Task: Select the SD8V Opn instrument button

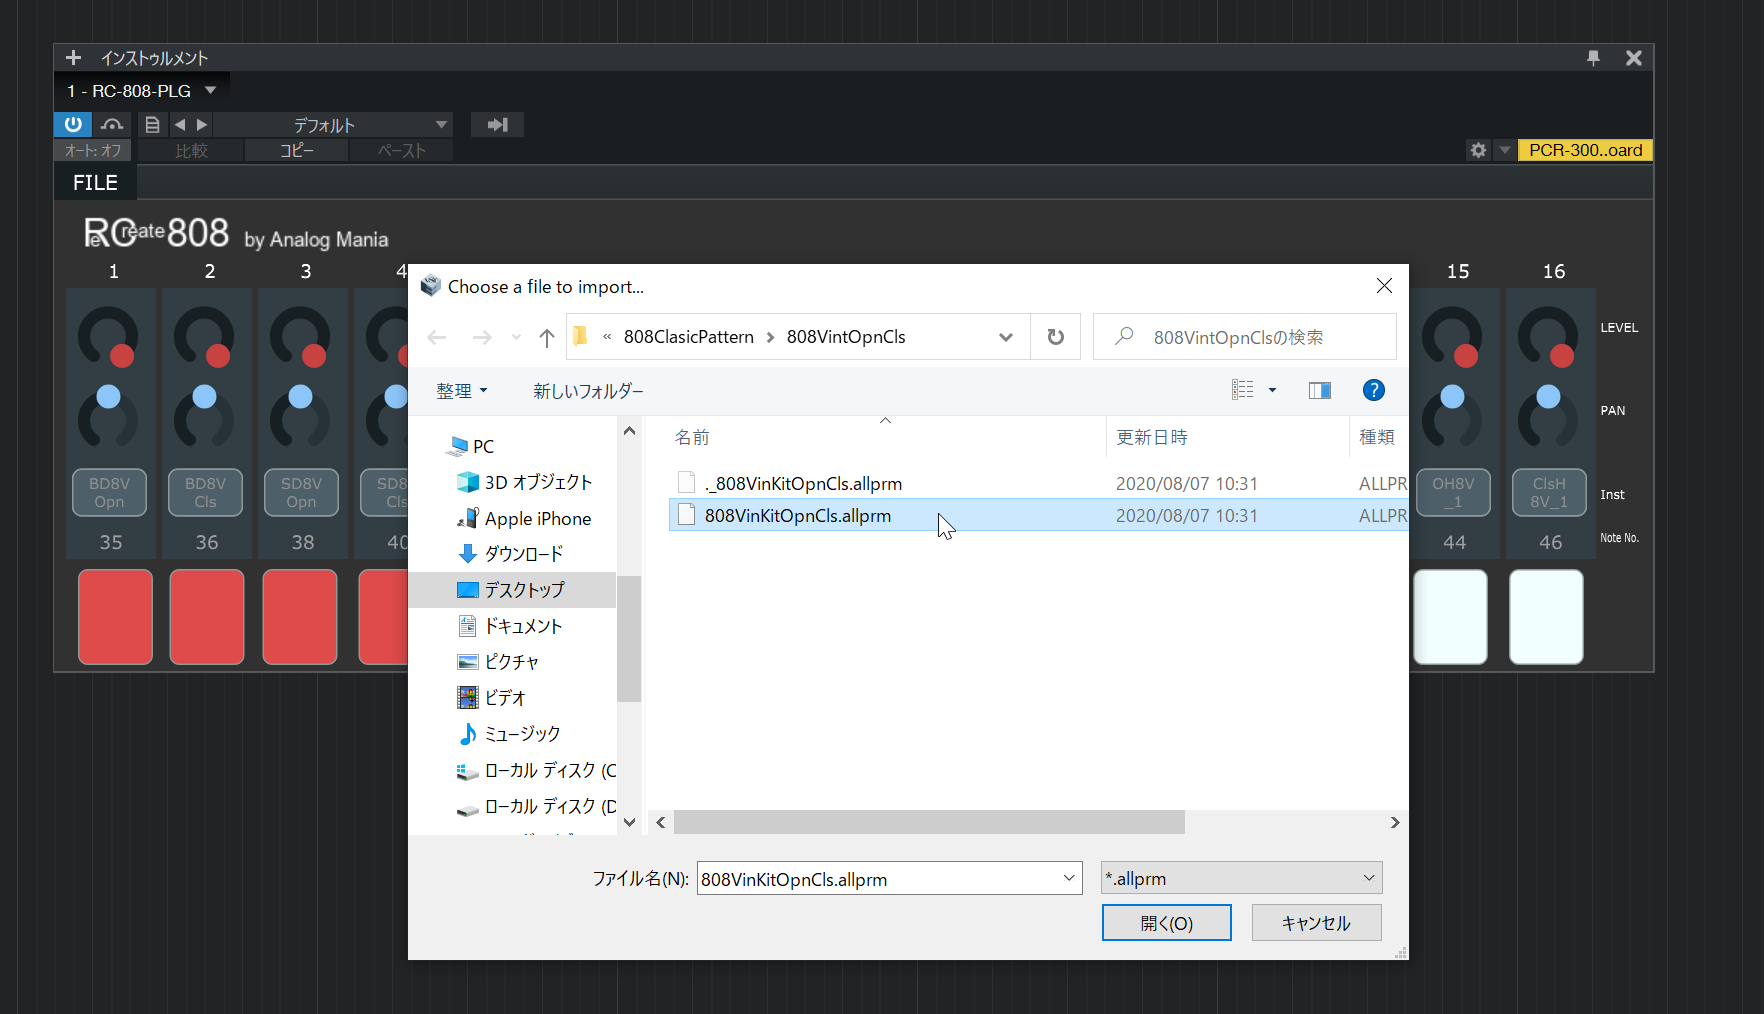Action: 301,492
